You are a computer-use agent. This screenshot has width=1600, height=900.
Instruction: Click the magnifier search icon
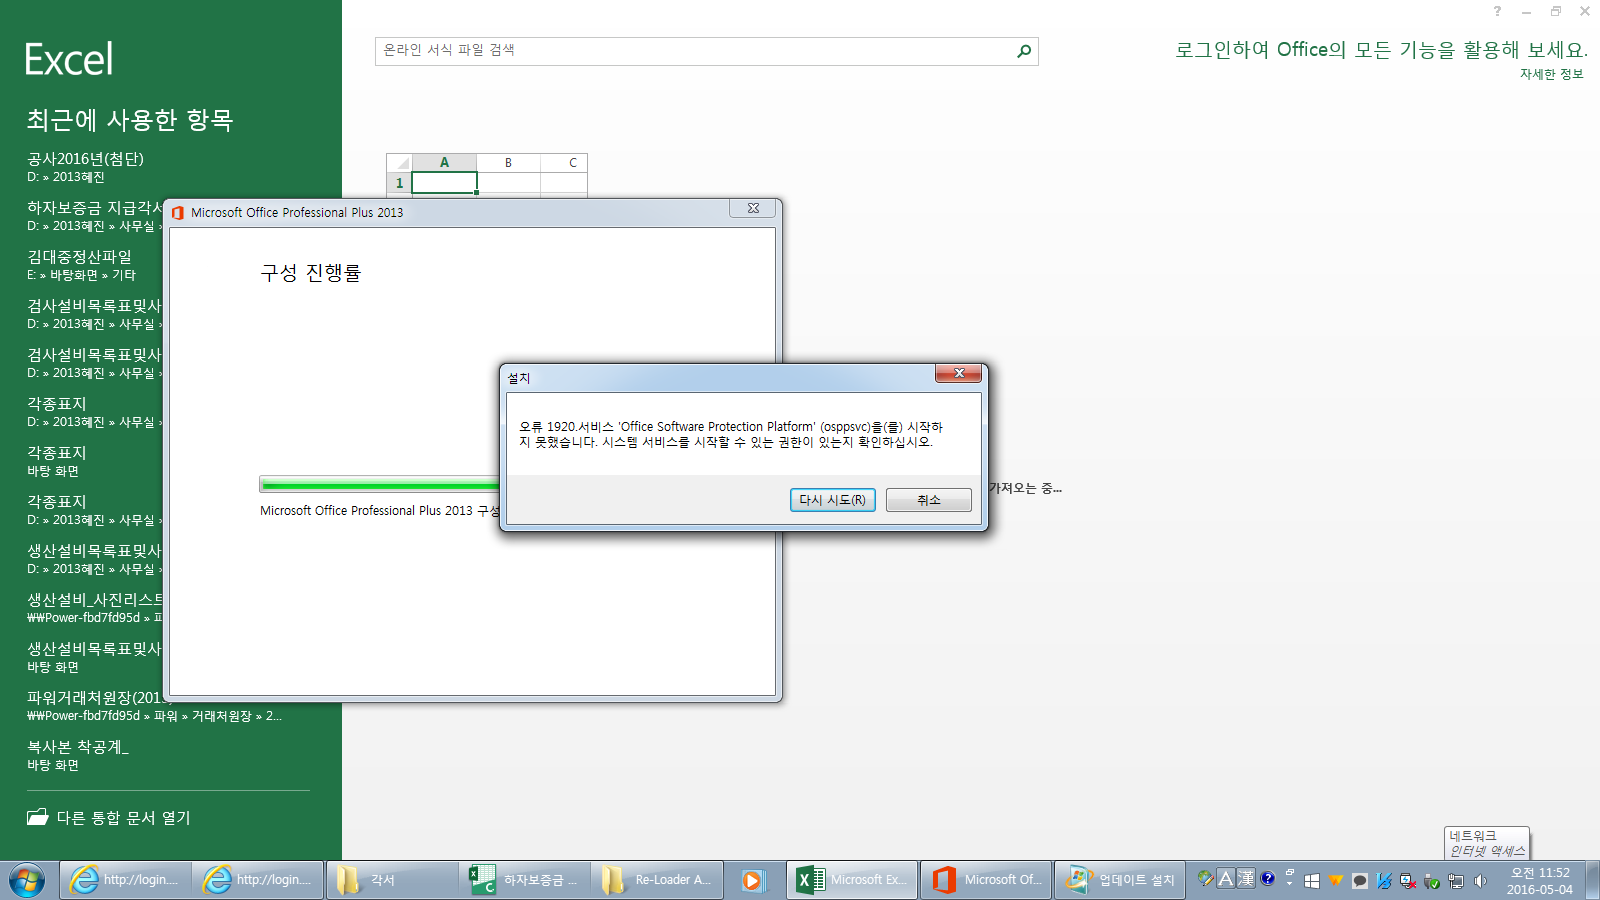1024,51
